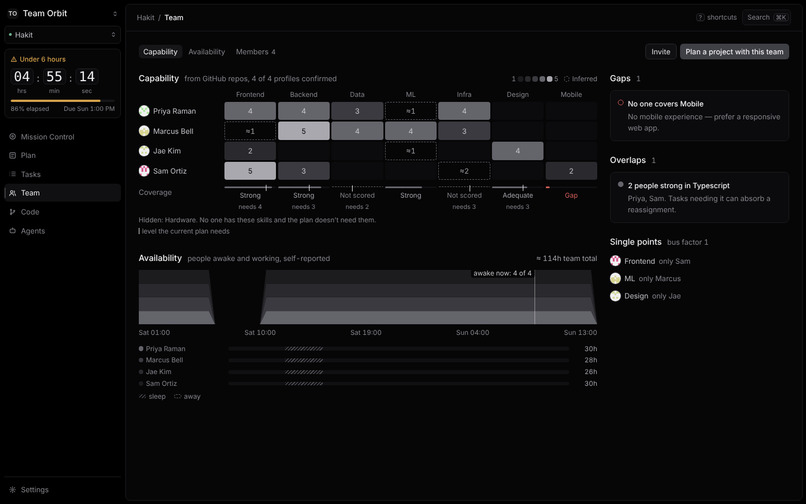This screenshot has width=806, height=504.
Task: Select Sam Ortiz's inferred Infra score
Action: (464, 171)
